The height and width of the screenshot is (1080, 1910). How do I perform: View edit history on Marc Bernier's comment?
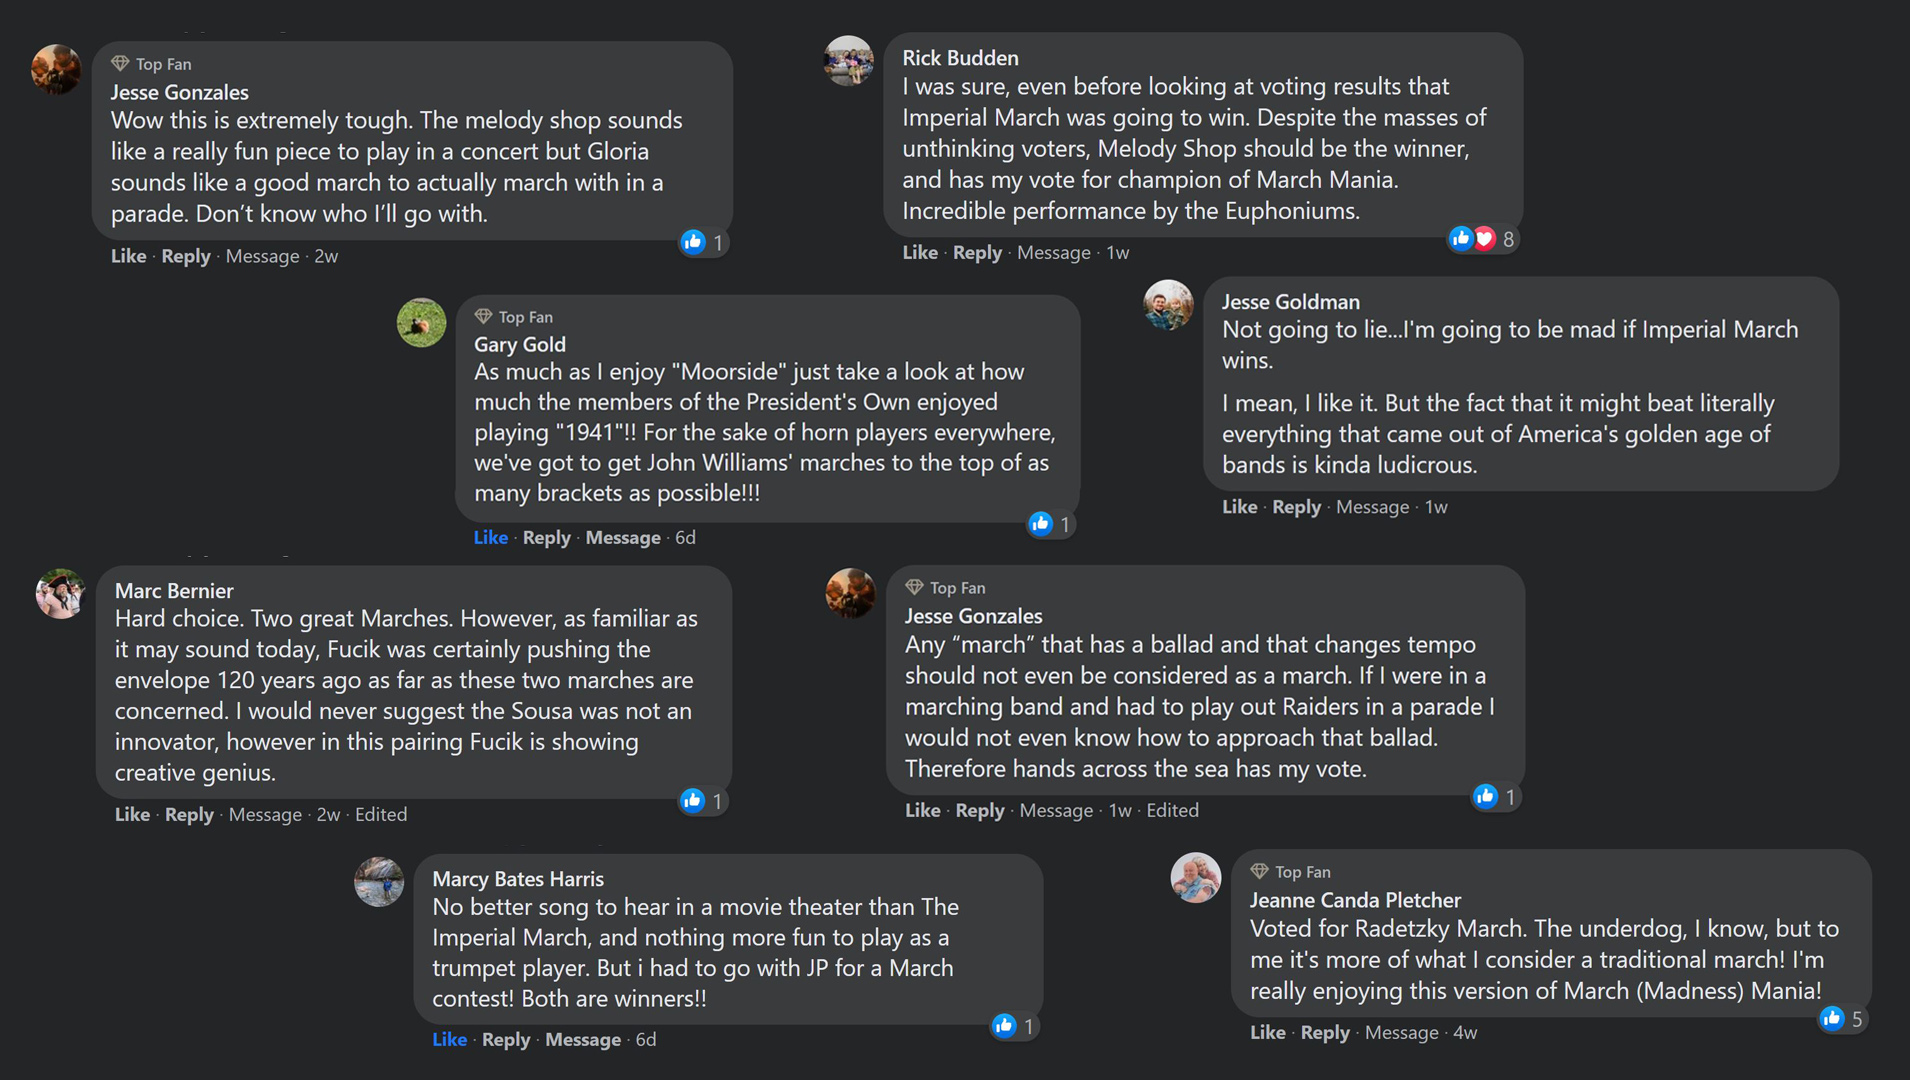click(x=381, y=814)
